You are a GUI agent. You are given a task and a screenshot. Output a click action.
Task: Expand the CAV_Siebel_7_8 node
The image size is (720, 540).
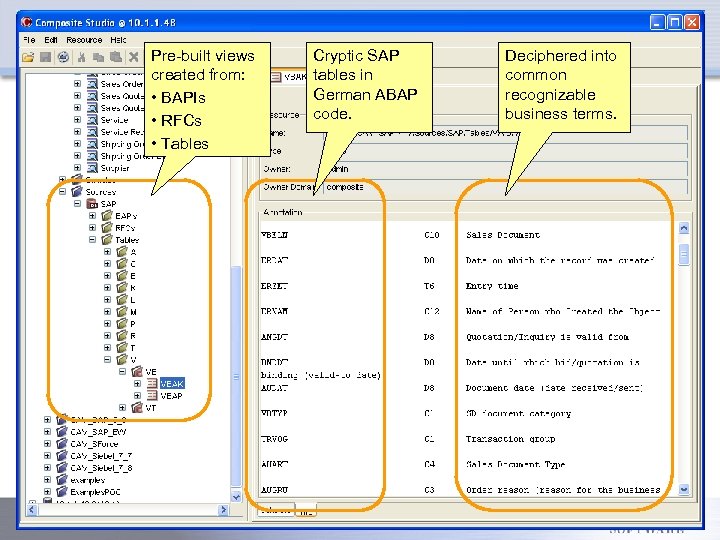[x=47, y=467]
